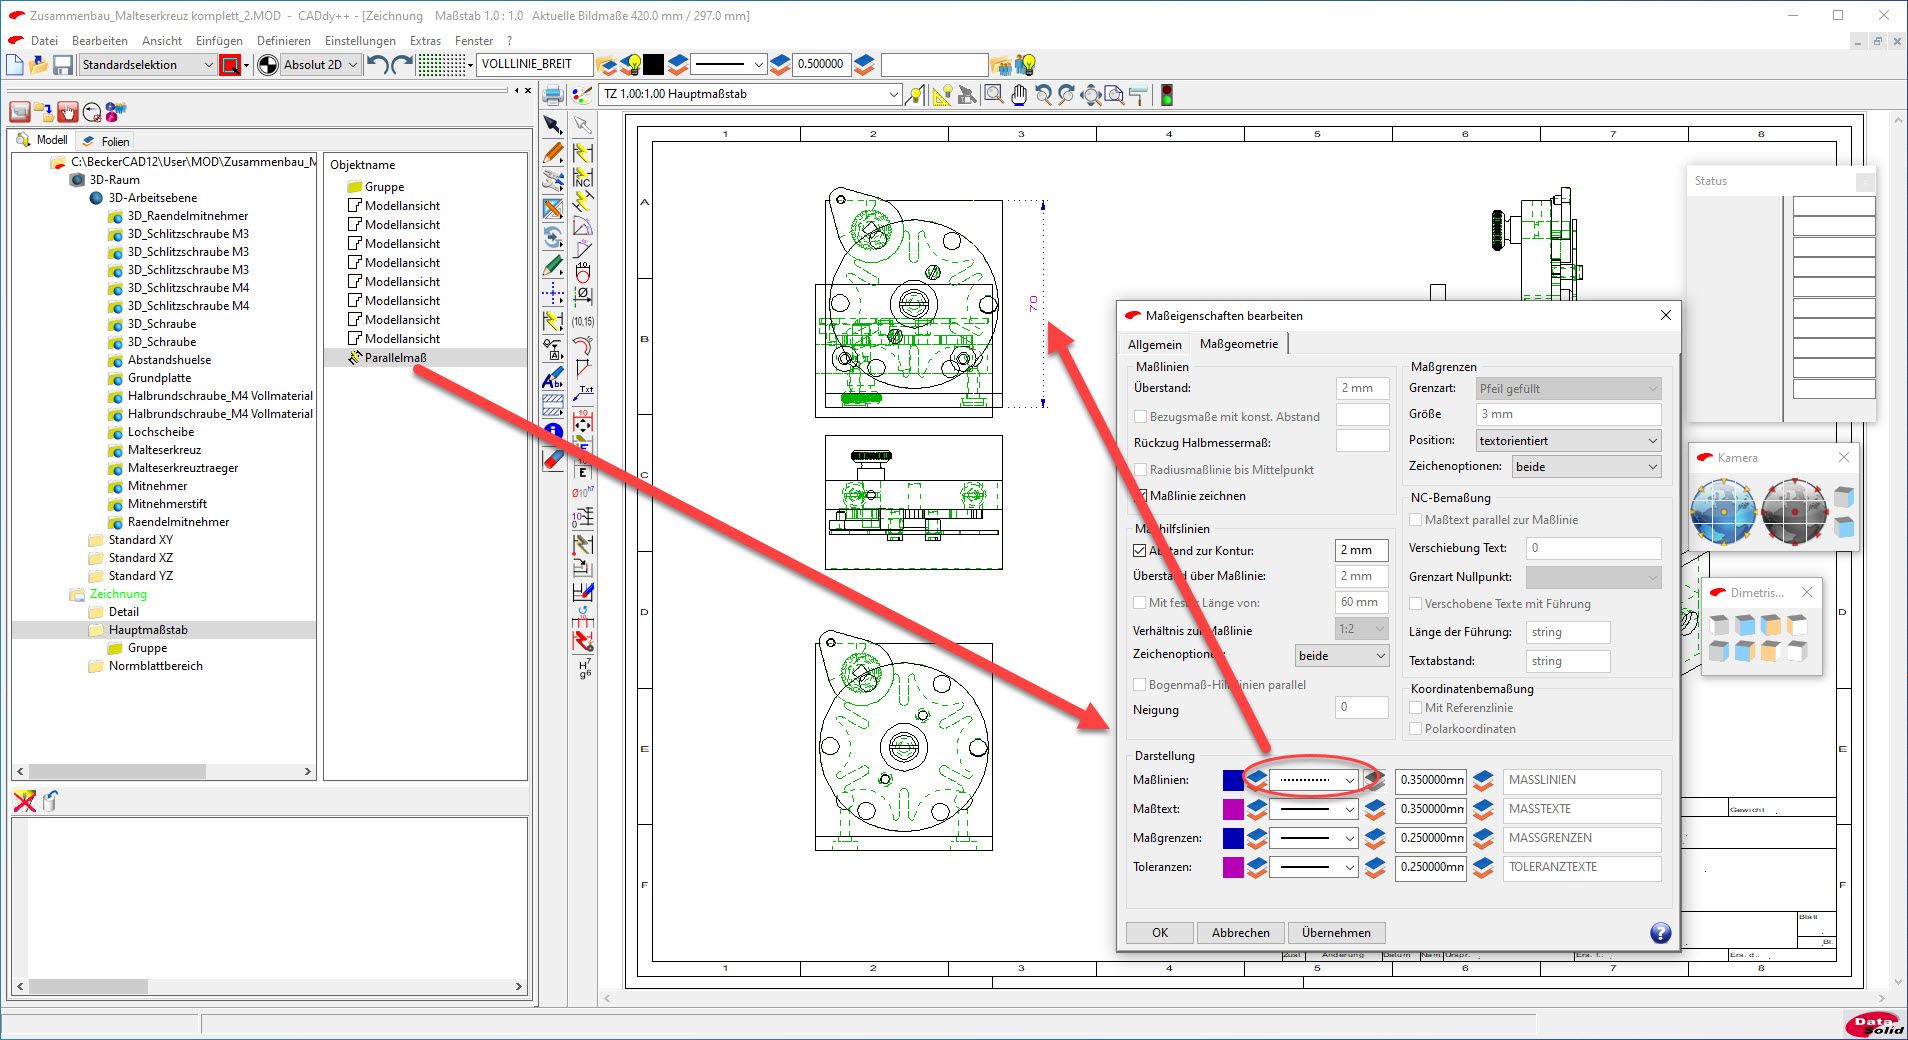
Task: Click the NC dimension tool icon
Action: pos(583,179)
